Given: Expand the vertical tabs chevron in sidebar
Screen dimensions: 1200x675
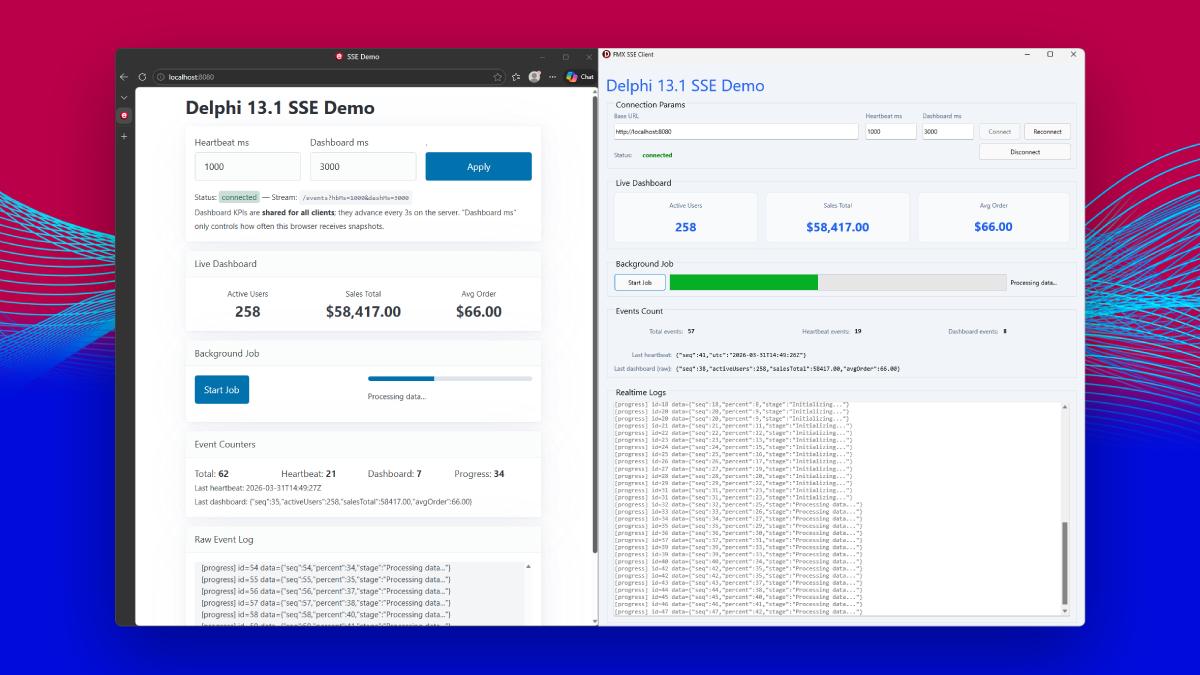Looking at the screenshot, I should tap(124, 97).
